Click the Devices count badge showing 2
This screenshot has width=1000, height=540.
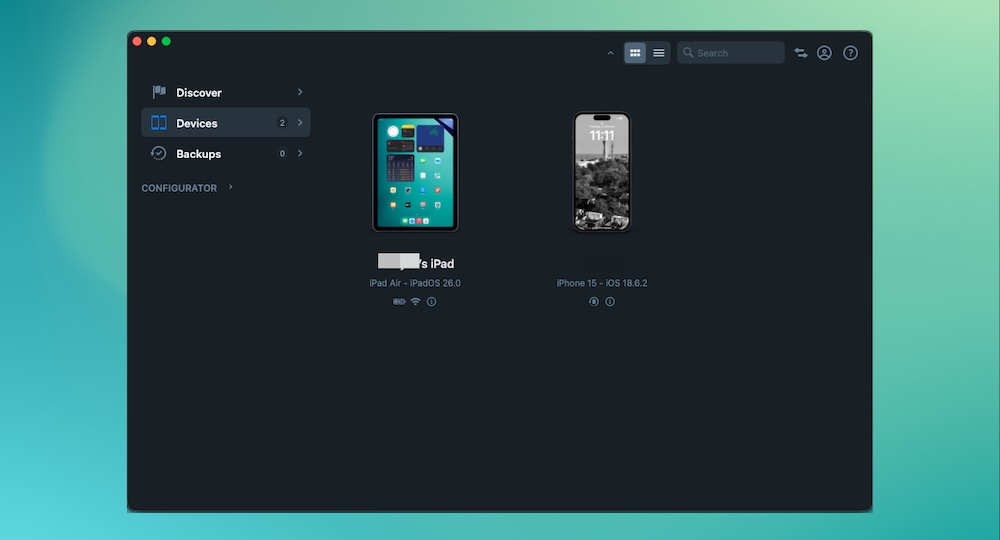tap(282, 122)
